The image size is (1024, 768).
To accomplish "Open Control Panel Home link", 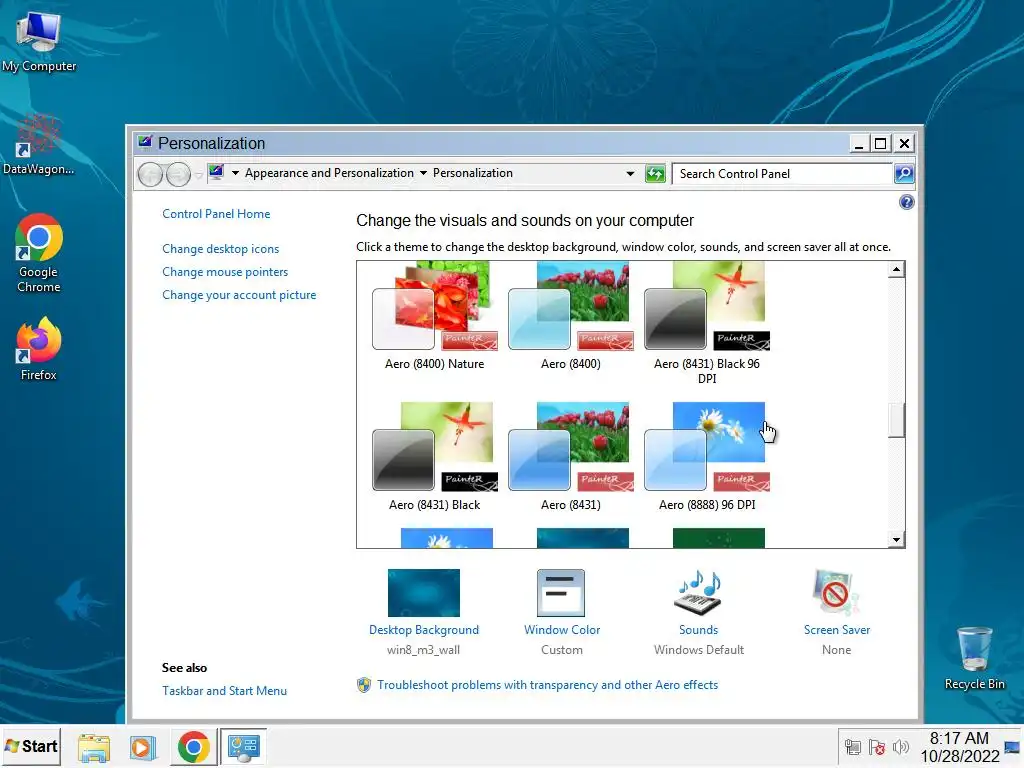I will click(216, 214).
